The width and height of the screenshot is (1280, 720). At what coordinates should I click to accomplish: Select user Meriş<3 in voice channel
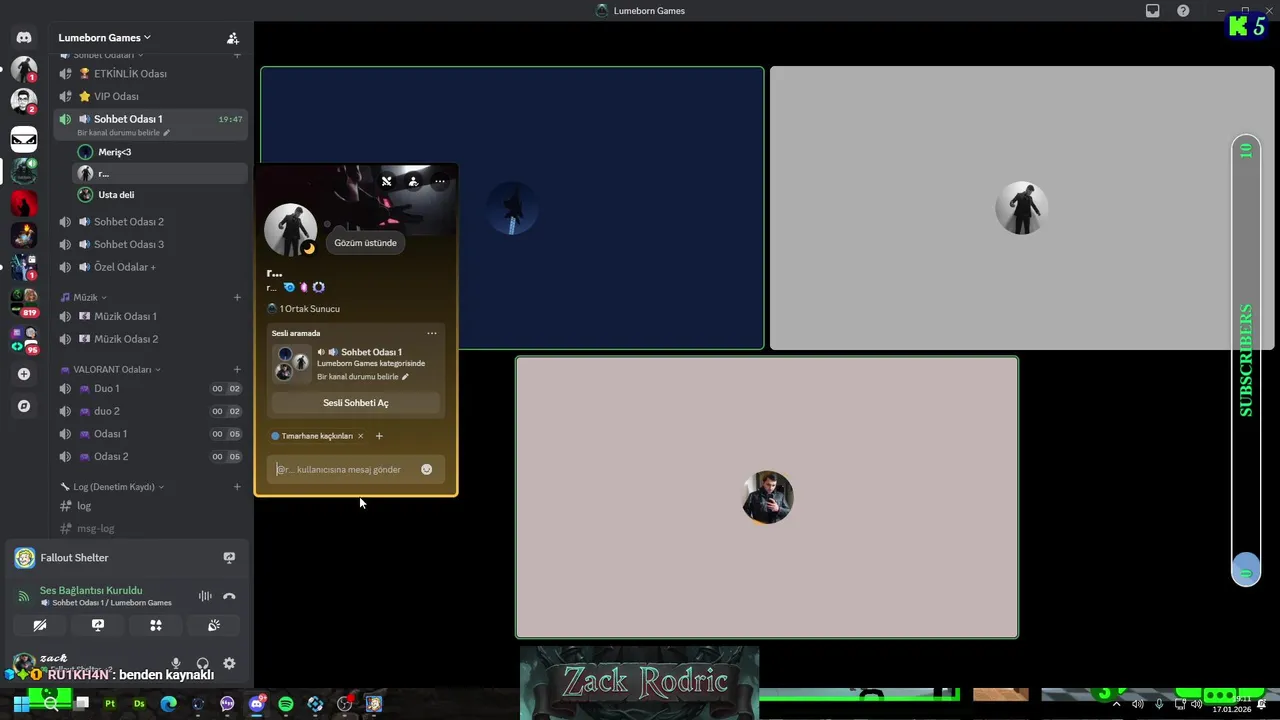click(160, 152)
